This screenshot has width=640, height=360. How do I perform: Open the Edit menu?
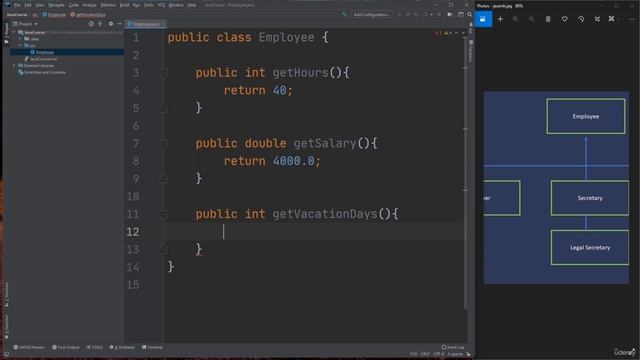point(28,5)
